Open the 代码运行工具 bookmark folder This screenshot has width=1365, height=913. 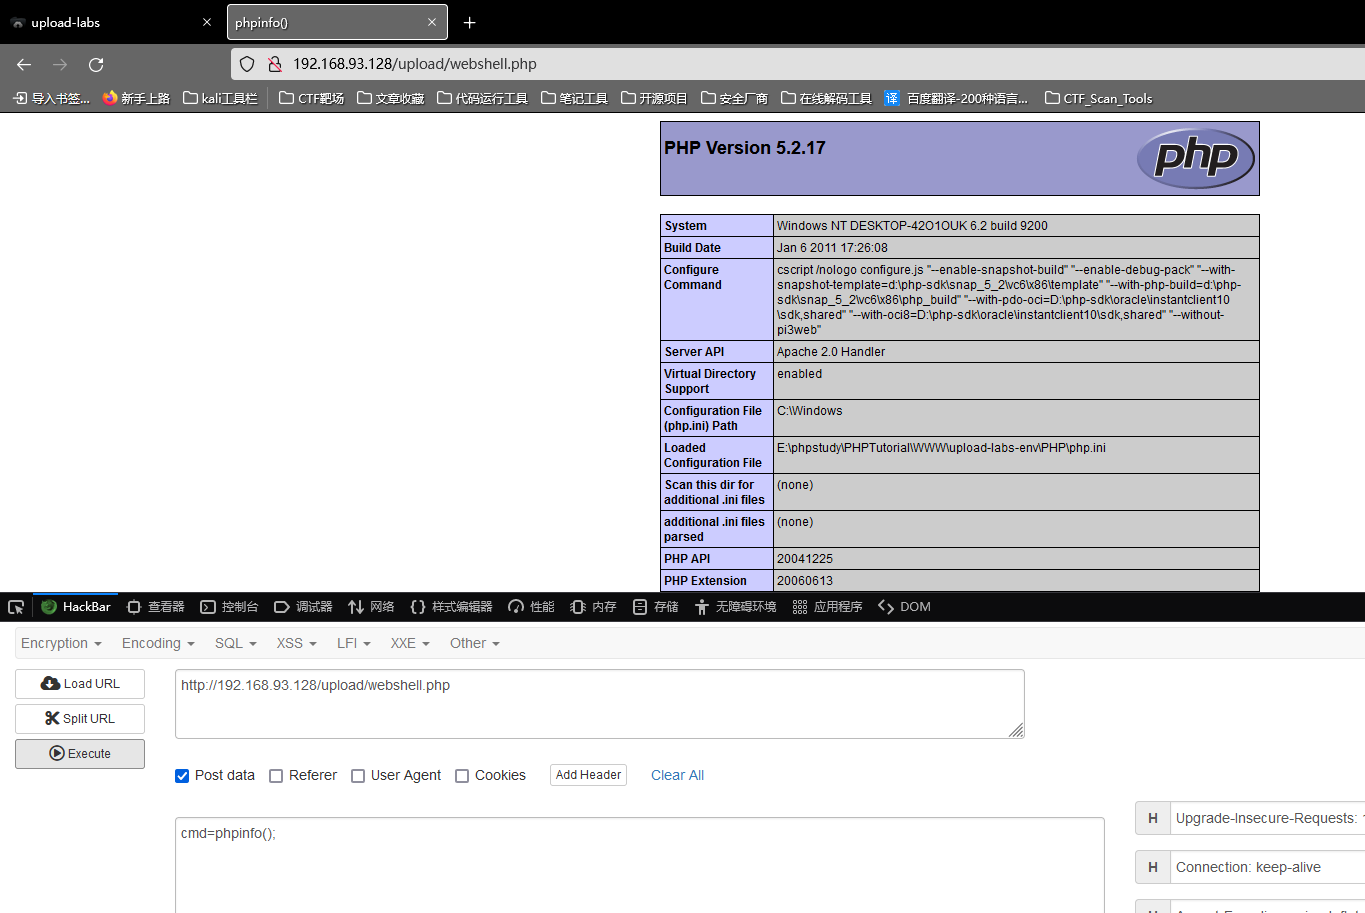tap(482, 98)
